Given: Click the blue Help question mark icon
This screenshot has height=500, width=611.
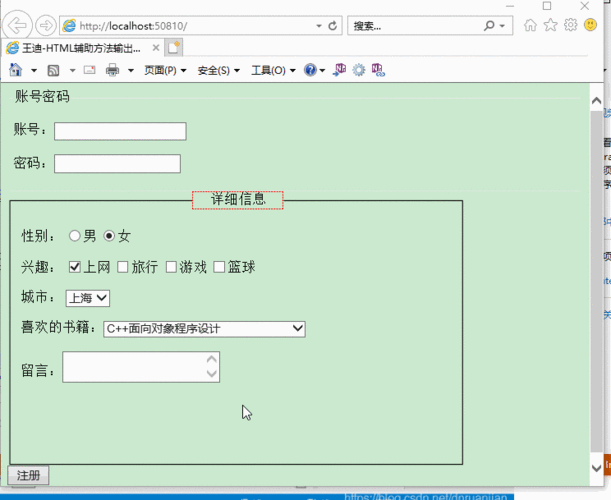Looking at the screenshot, I should (x=310, y=70).
